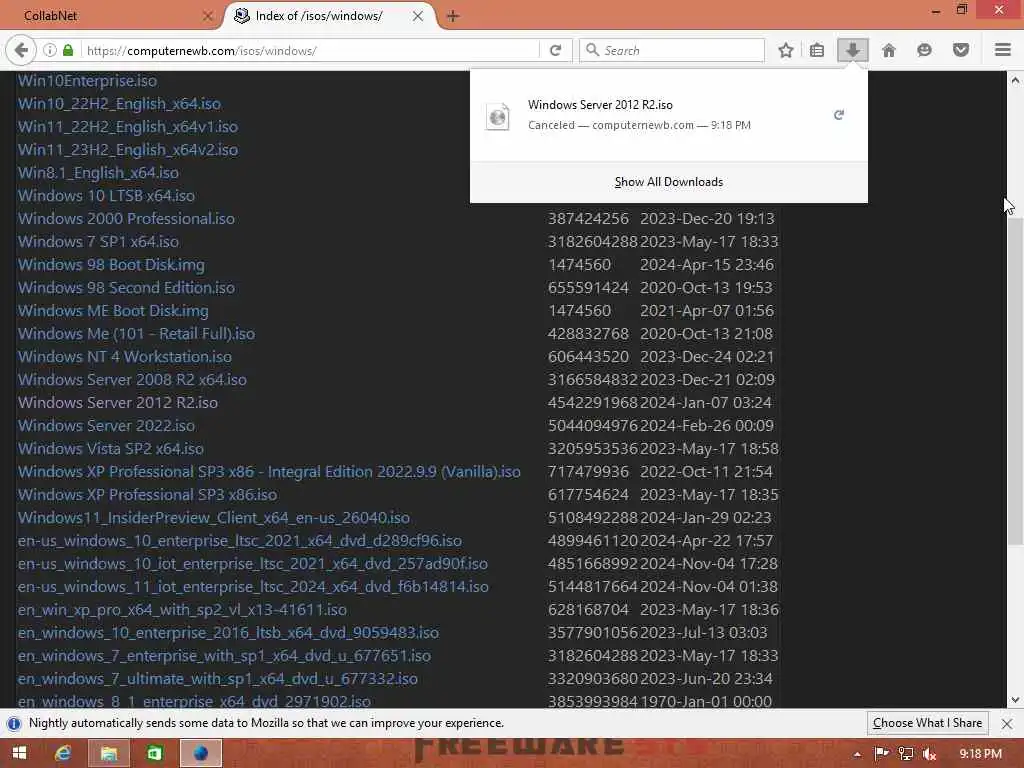This screenshot has width=1024, height=768.
Task: Open Win11_23H2_English_x64v2.iso link
Action: pyautogui.click(x=128, y=150)
